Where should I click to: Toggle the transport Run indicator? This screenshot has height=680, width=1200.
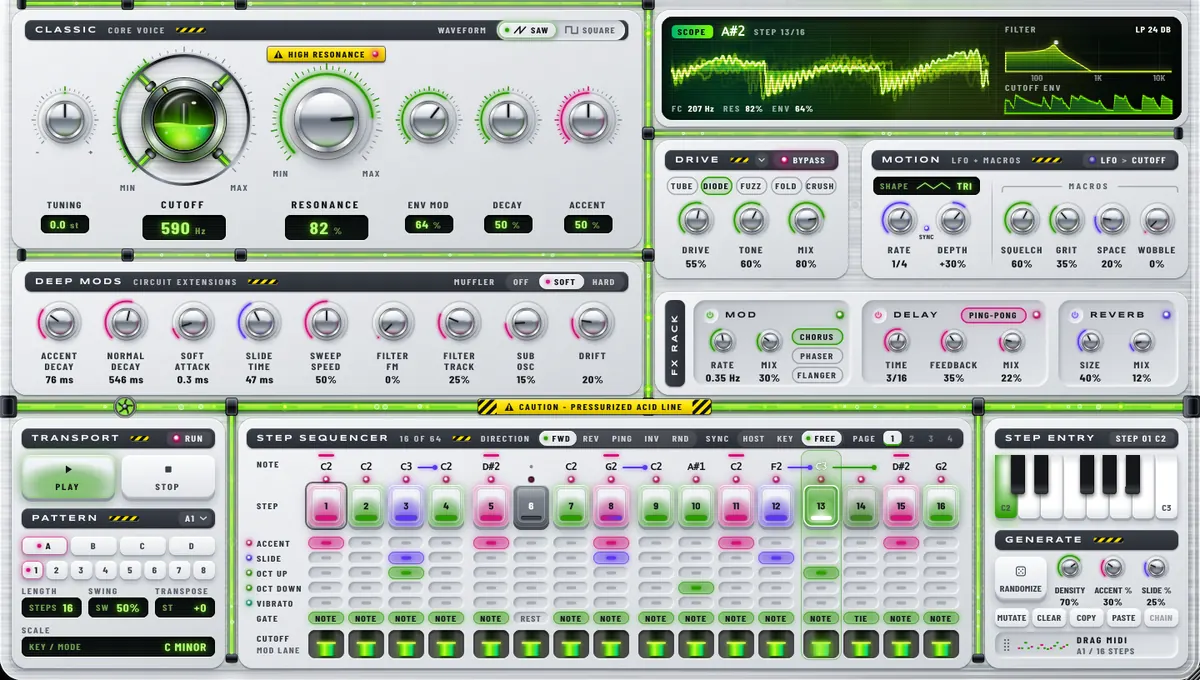(x=187, y=438)
